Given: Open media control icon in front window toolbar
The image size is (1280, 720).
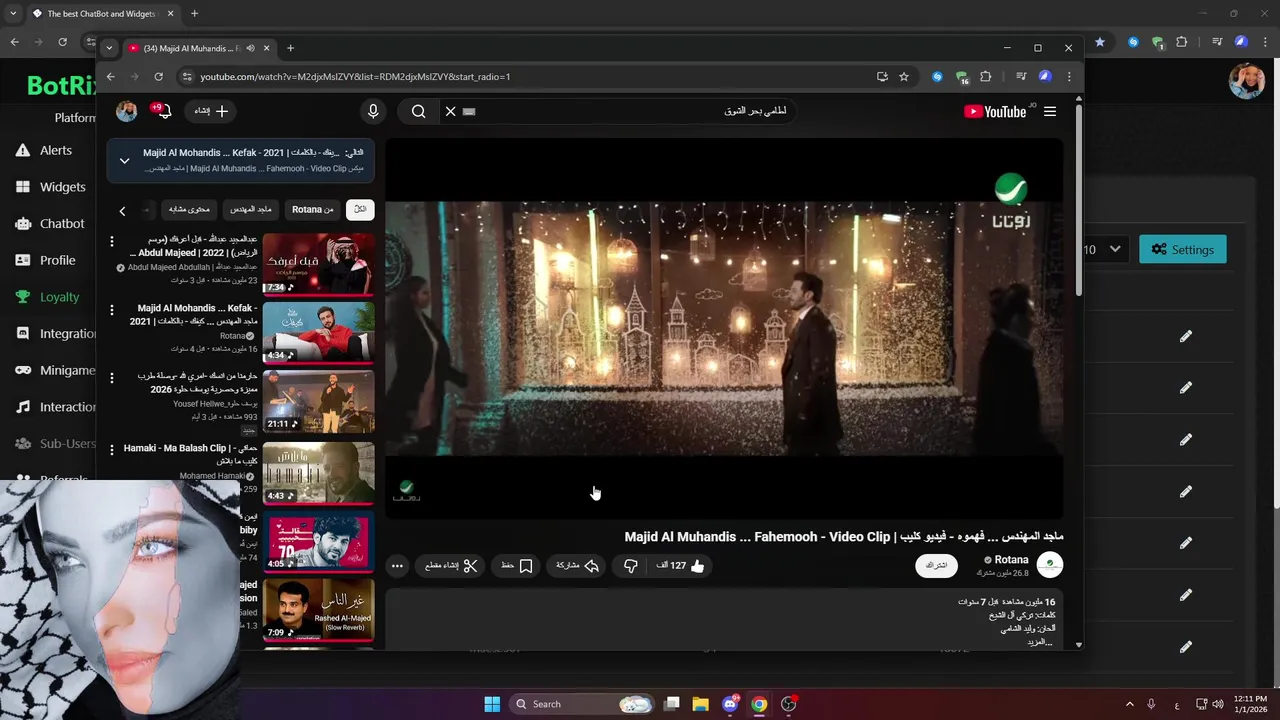Looking at the screenshot, I should pyautogui.click(x=1021, y=76).
